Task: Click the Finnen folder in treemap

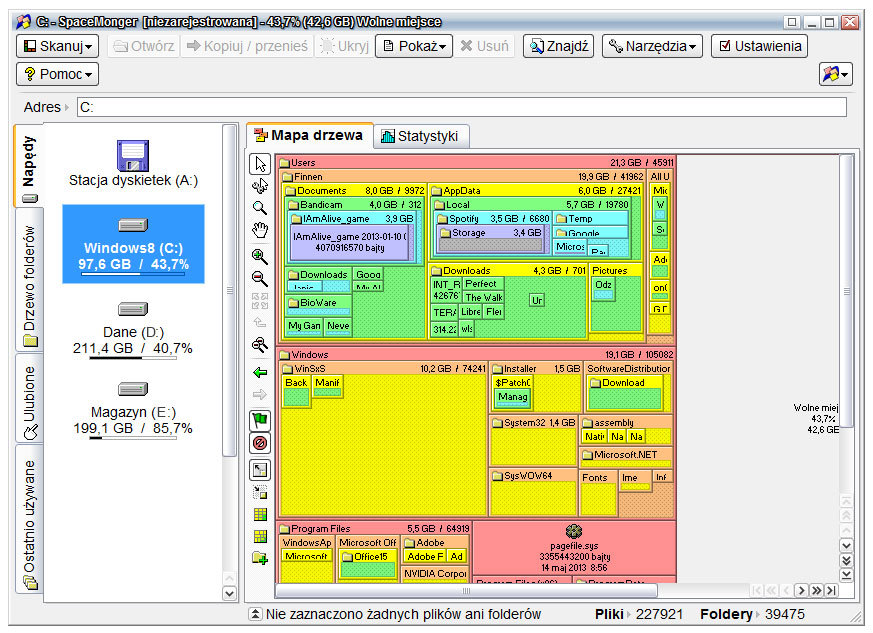Action: click(x=462, y=176)
